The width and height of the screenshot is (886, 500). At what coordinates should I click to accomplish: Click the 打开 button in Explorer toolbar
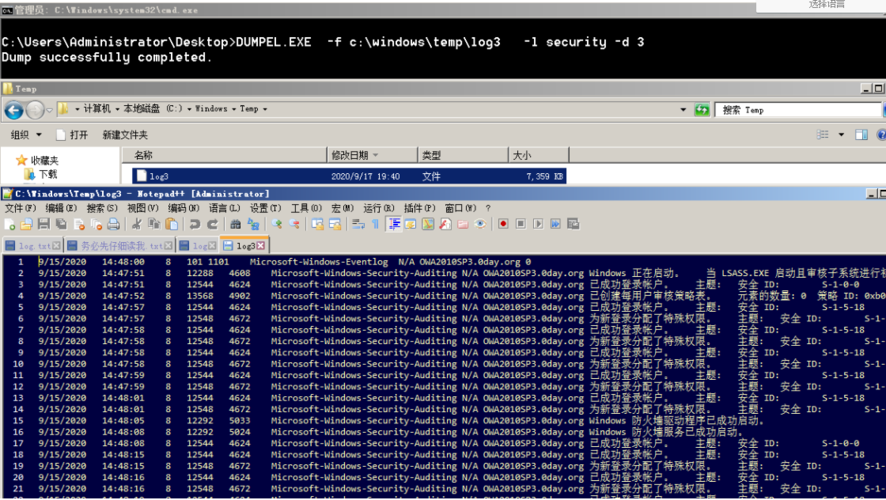click(x=72, y=135)
